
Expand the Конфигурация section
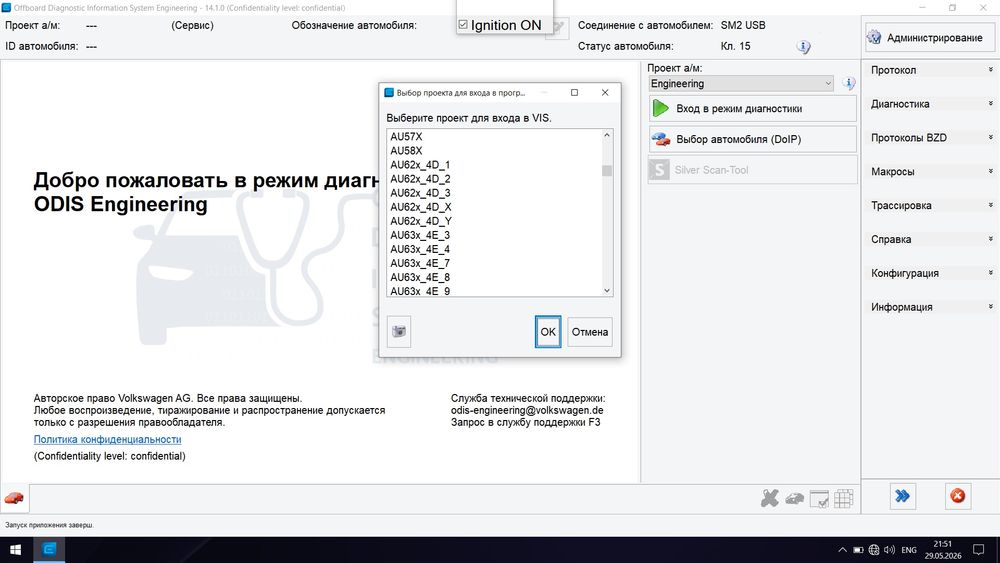pos(930,273)
